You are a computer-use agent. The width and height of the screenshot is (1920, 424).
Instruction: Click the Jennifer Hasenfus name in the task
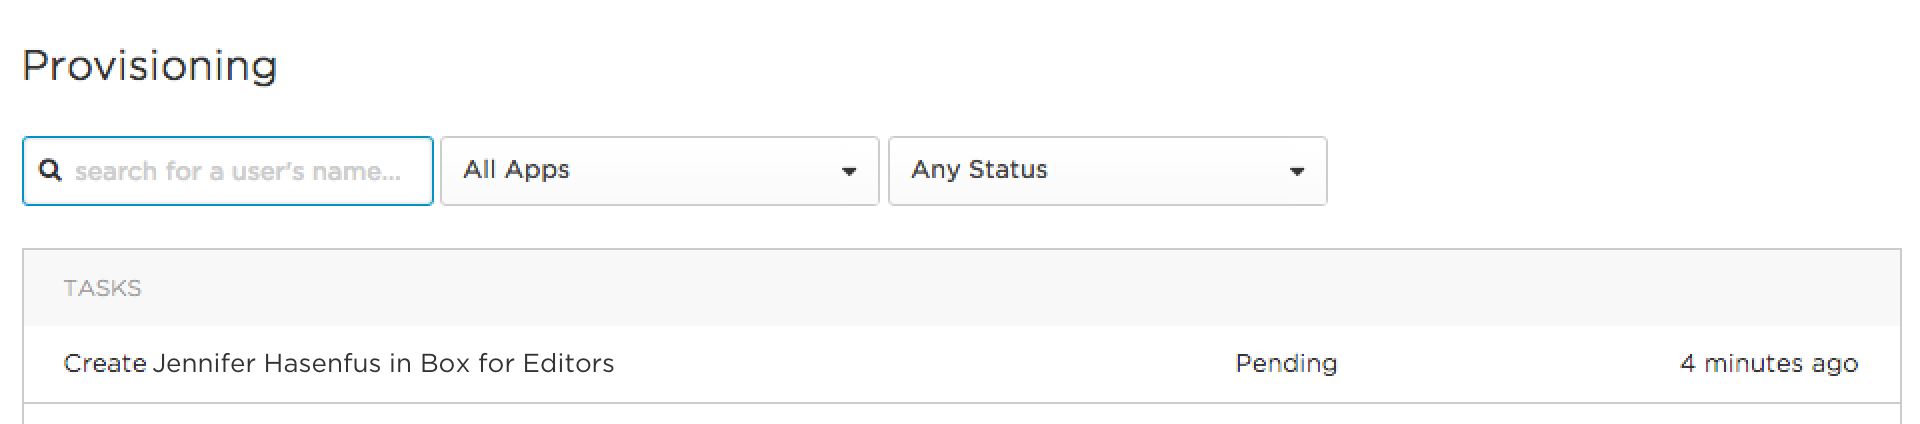tap(267, 363)
